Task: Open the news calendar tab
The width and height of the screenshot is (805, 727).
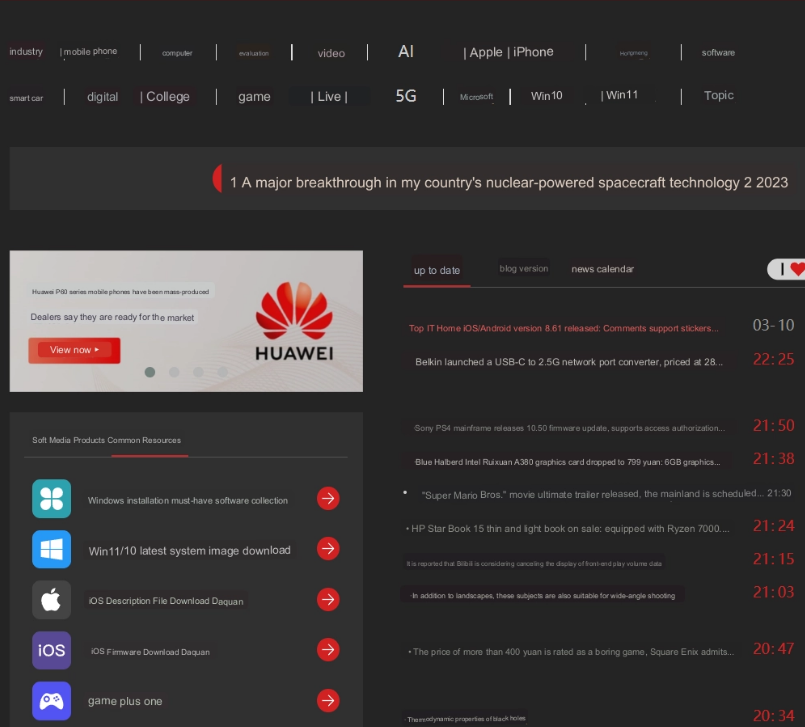Action: [603, 269]
